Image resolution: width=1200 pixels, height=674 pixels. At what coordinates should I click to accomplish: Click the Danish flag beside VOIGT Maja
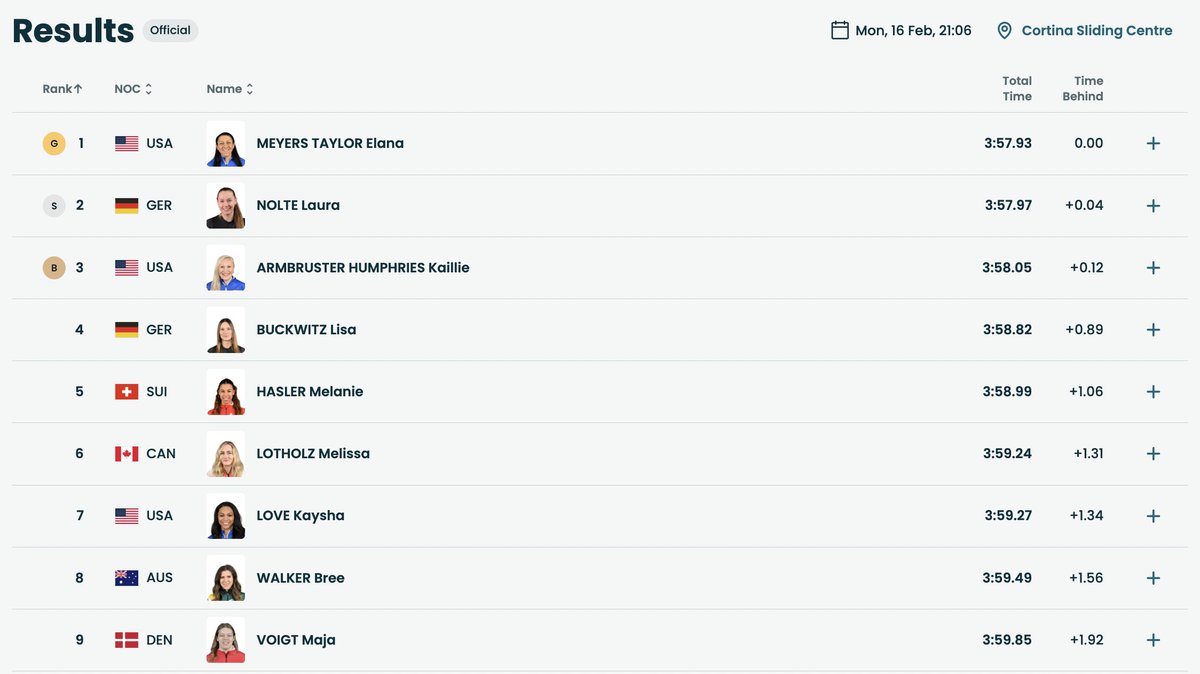[x=127, y=640]
